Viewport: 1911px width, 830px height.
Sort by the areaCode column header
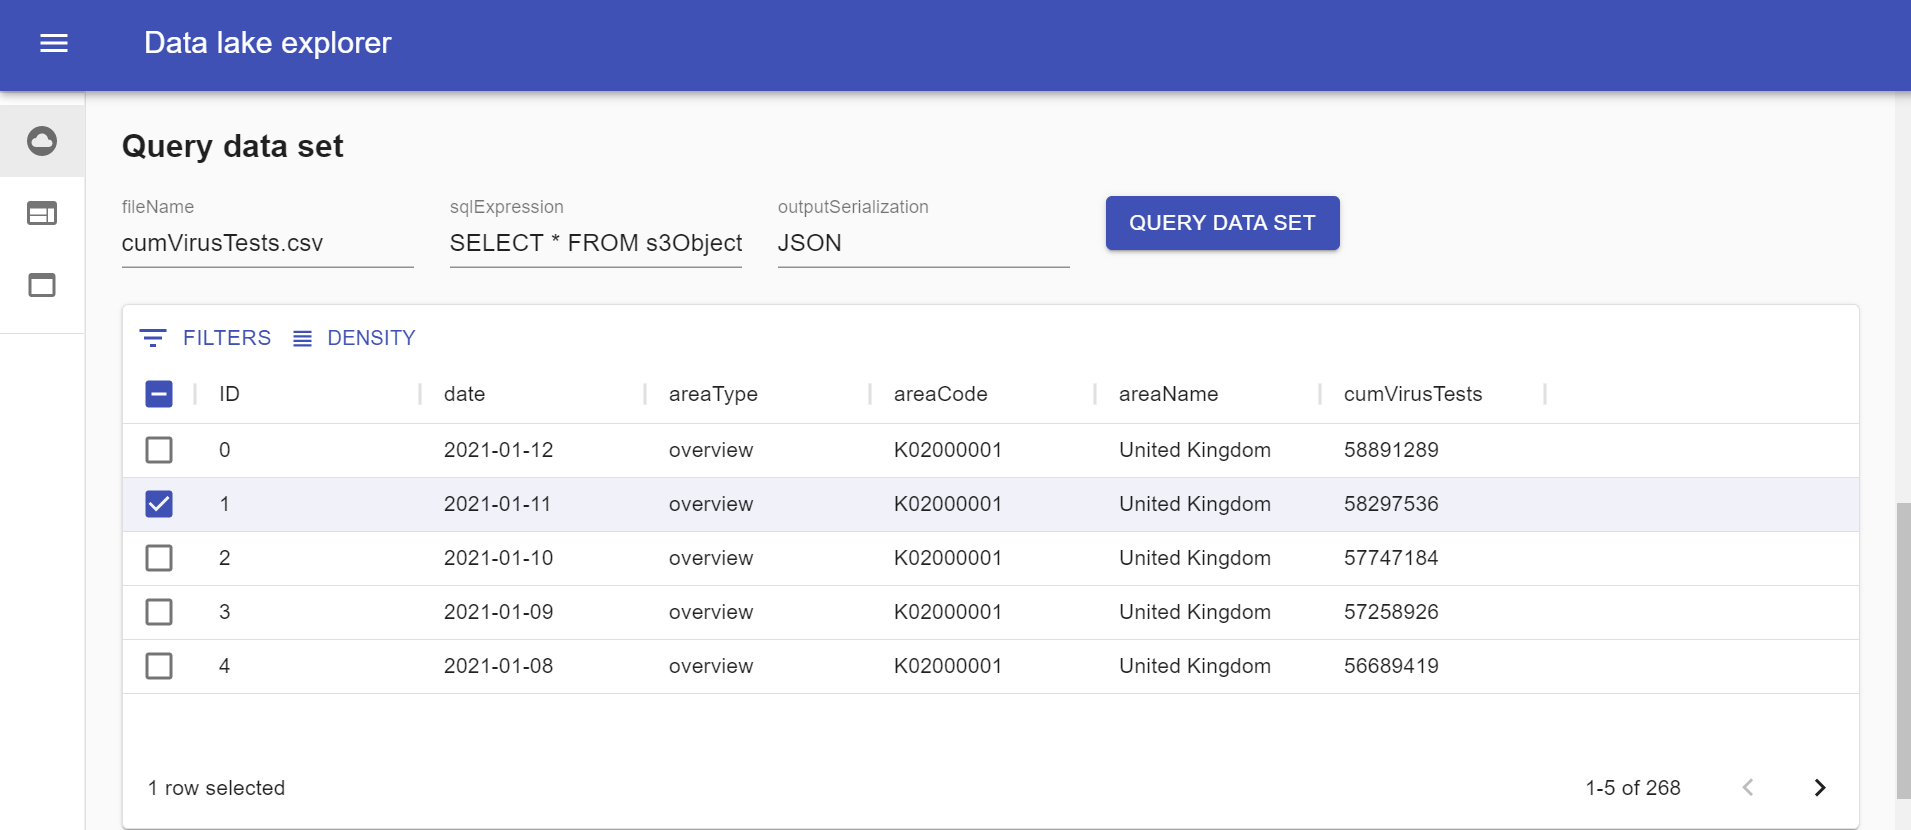(x=941, y=394)
